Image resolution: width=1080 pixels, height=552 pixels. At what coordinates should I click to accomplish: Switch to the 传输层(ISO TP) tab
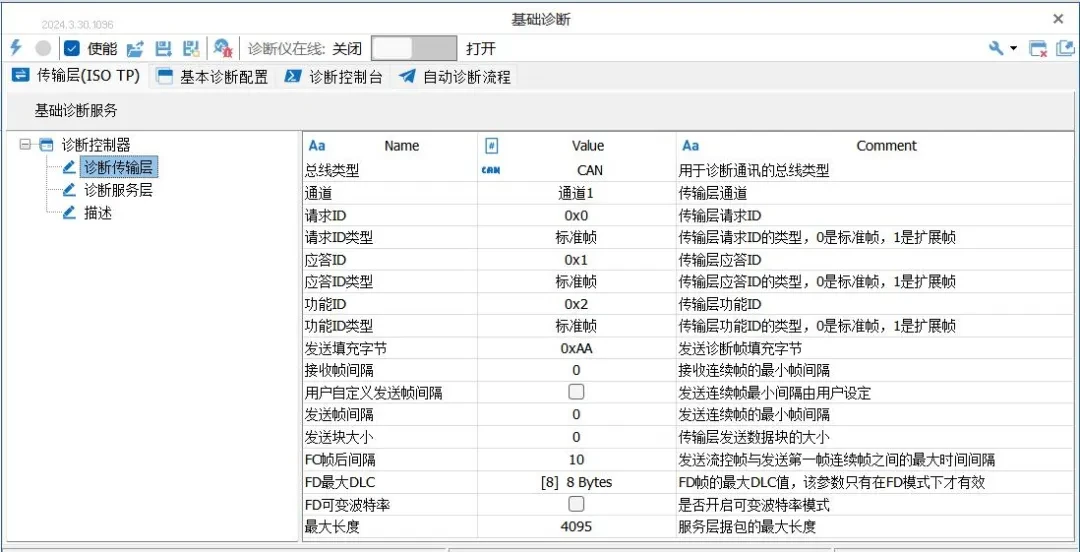pyautogui.click(x=76, y=76)
